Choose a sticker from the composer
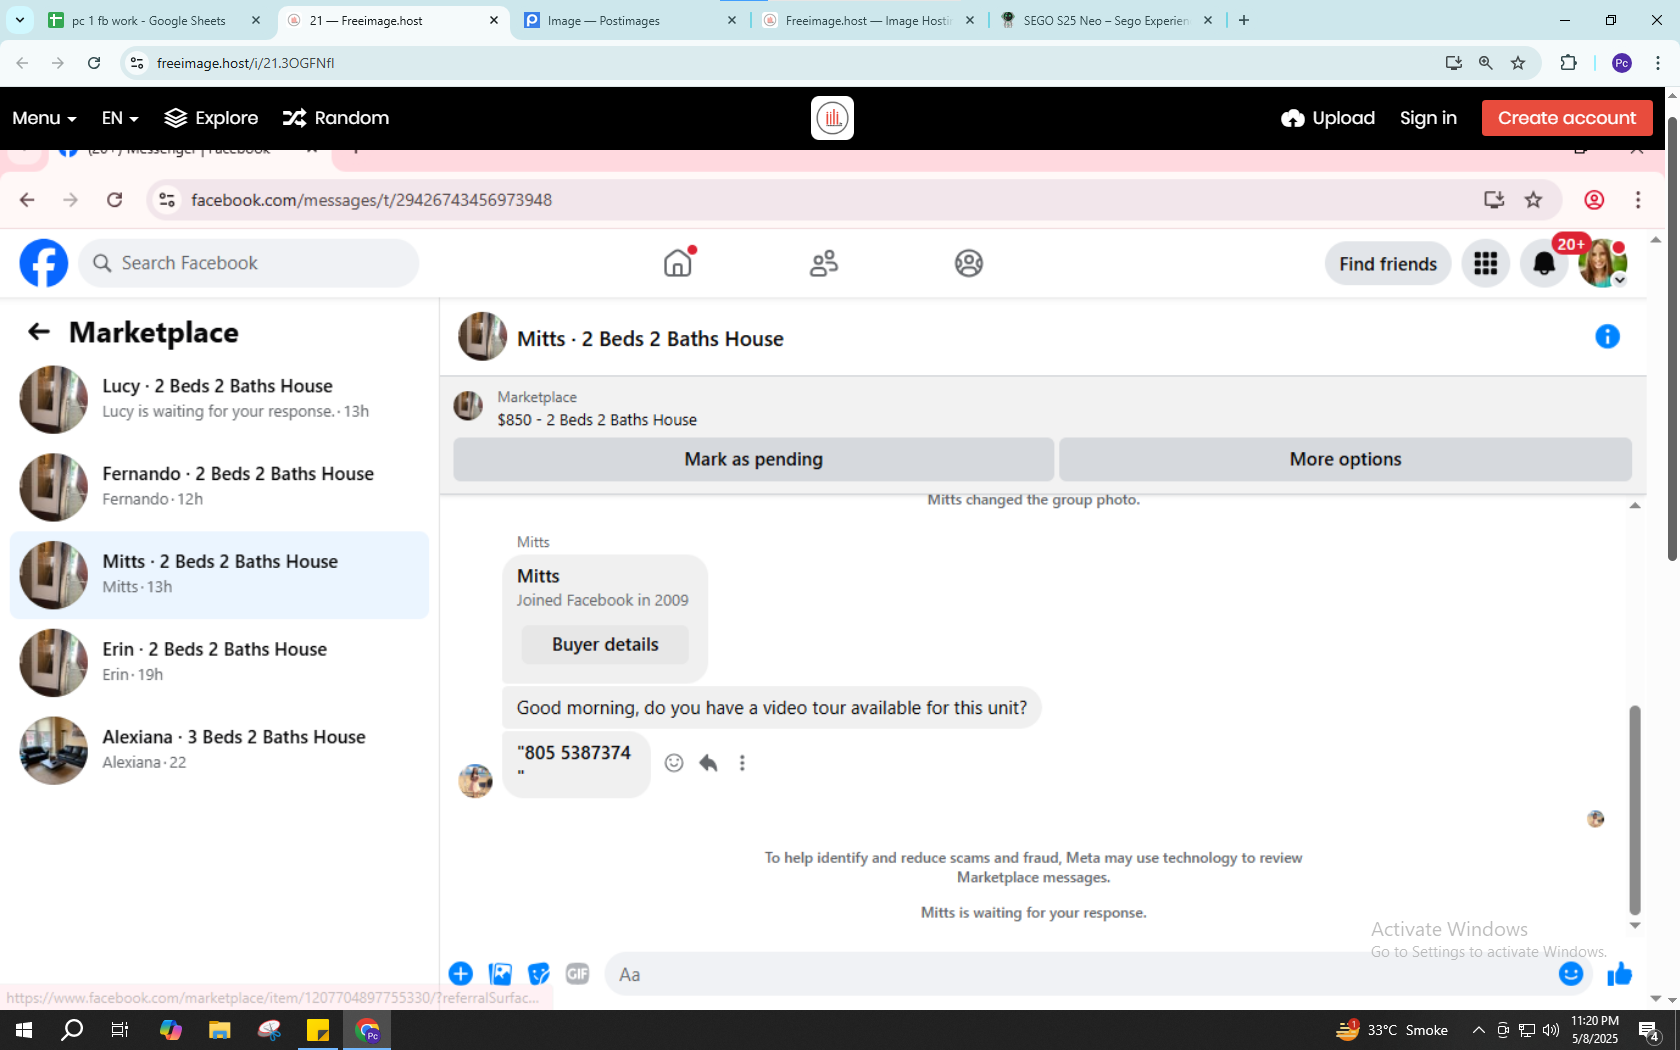This screenshot has width=1680, height=1050. 539,974
